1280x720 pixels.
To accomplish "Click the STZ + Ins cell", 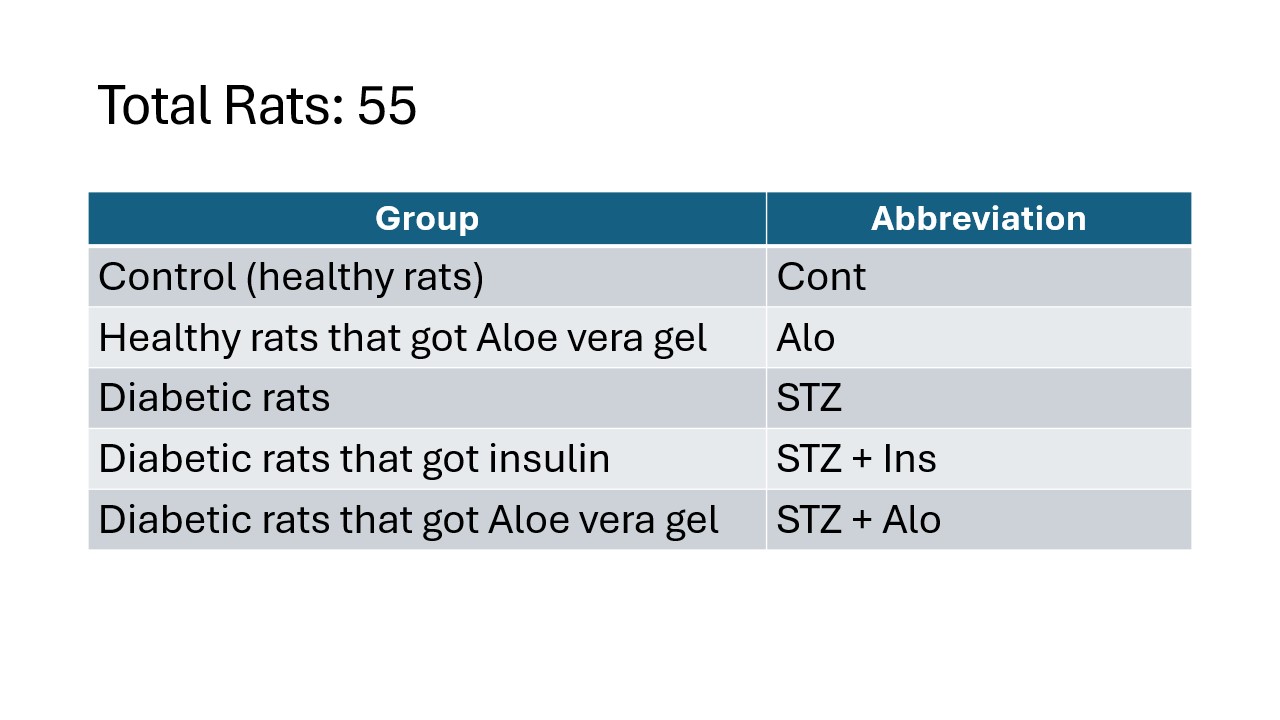I will click(979, 459).
